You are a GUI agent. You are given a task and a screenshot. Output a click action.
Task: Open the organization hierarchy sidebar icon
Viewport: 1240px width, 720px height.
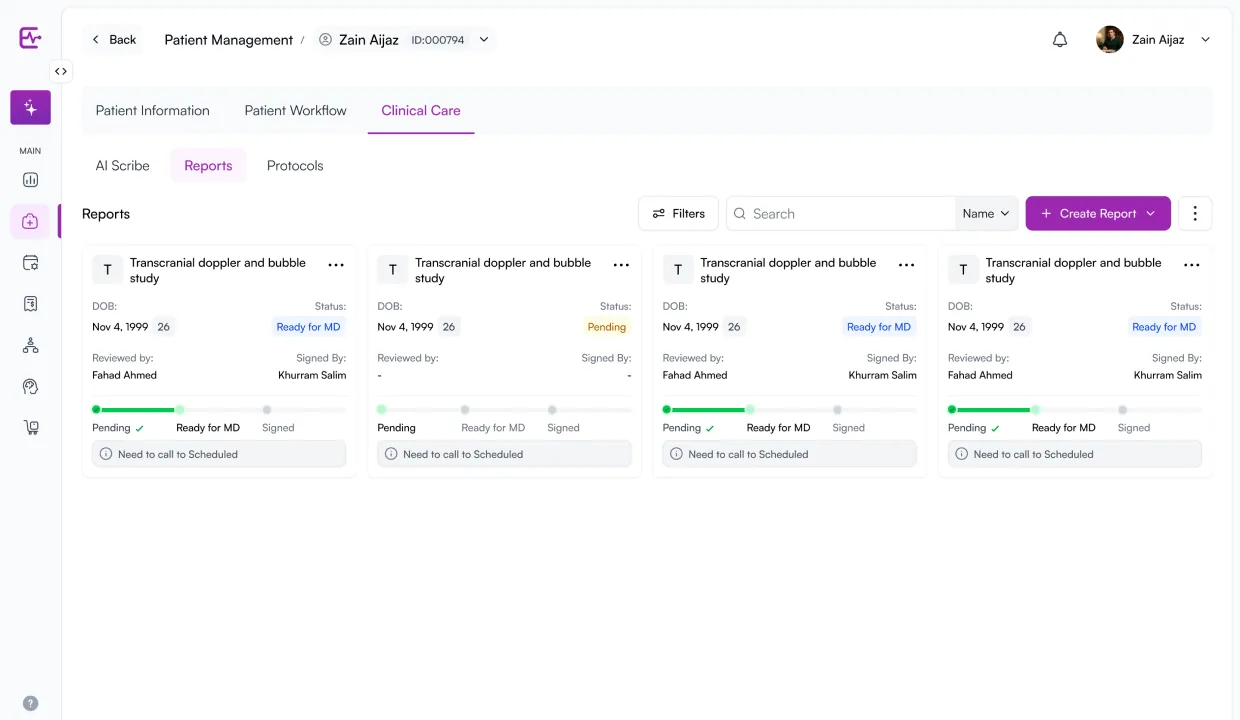click(30, 346)
